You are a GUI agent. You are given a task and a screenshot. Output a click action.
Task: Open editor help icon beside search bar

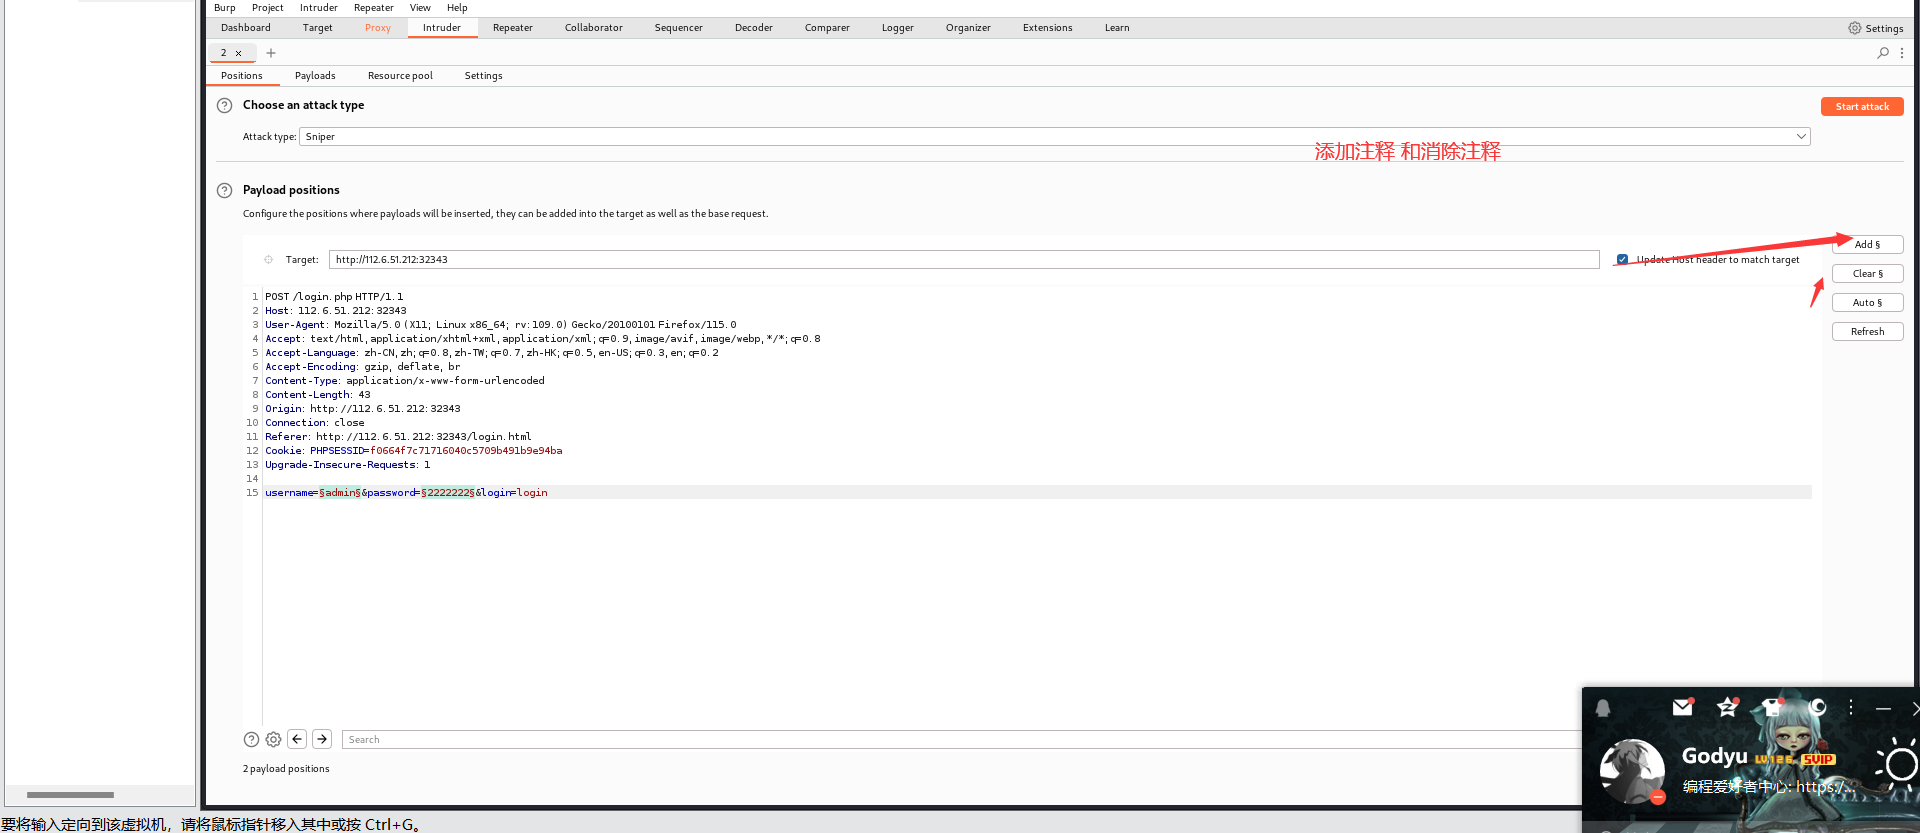pyautogui.click(x=251, y=740)
